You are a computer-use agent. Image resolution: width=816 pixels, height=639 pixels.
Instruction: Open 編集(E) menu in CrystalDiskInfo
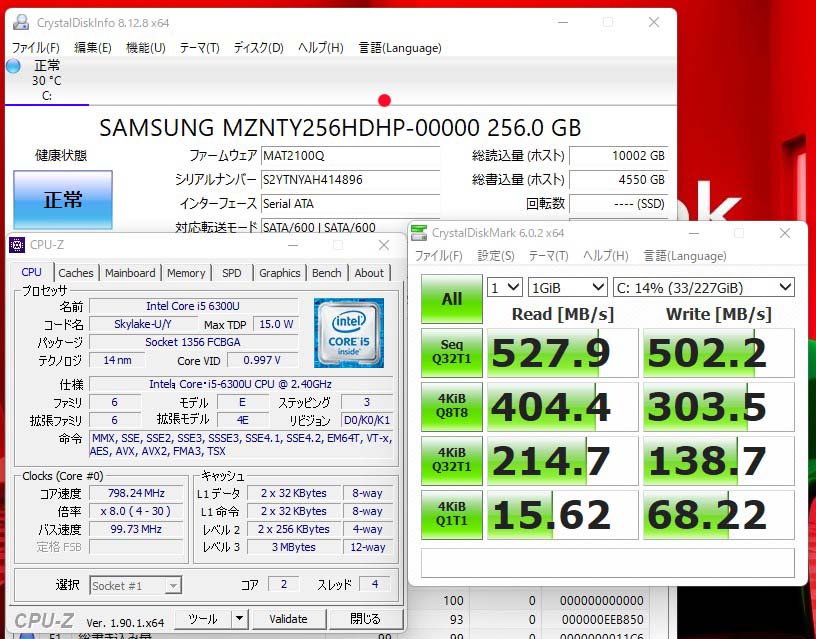[x=93, y=48]
